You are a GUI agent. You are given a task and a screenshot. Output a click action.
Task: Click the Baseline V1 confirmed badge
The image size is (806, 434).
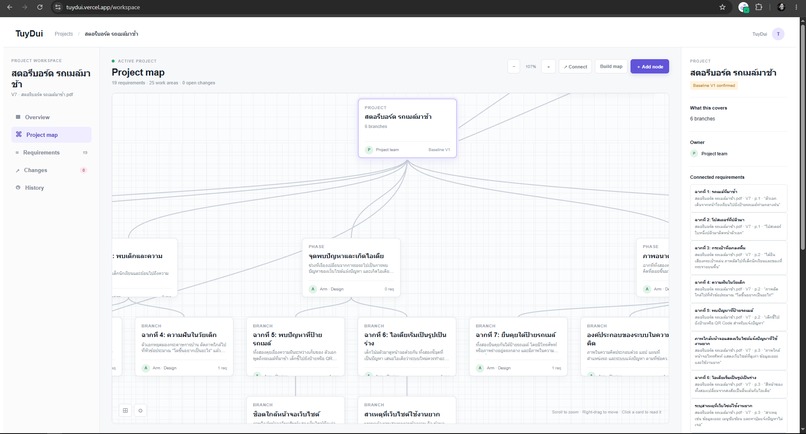tap(714, 85)
